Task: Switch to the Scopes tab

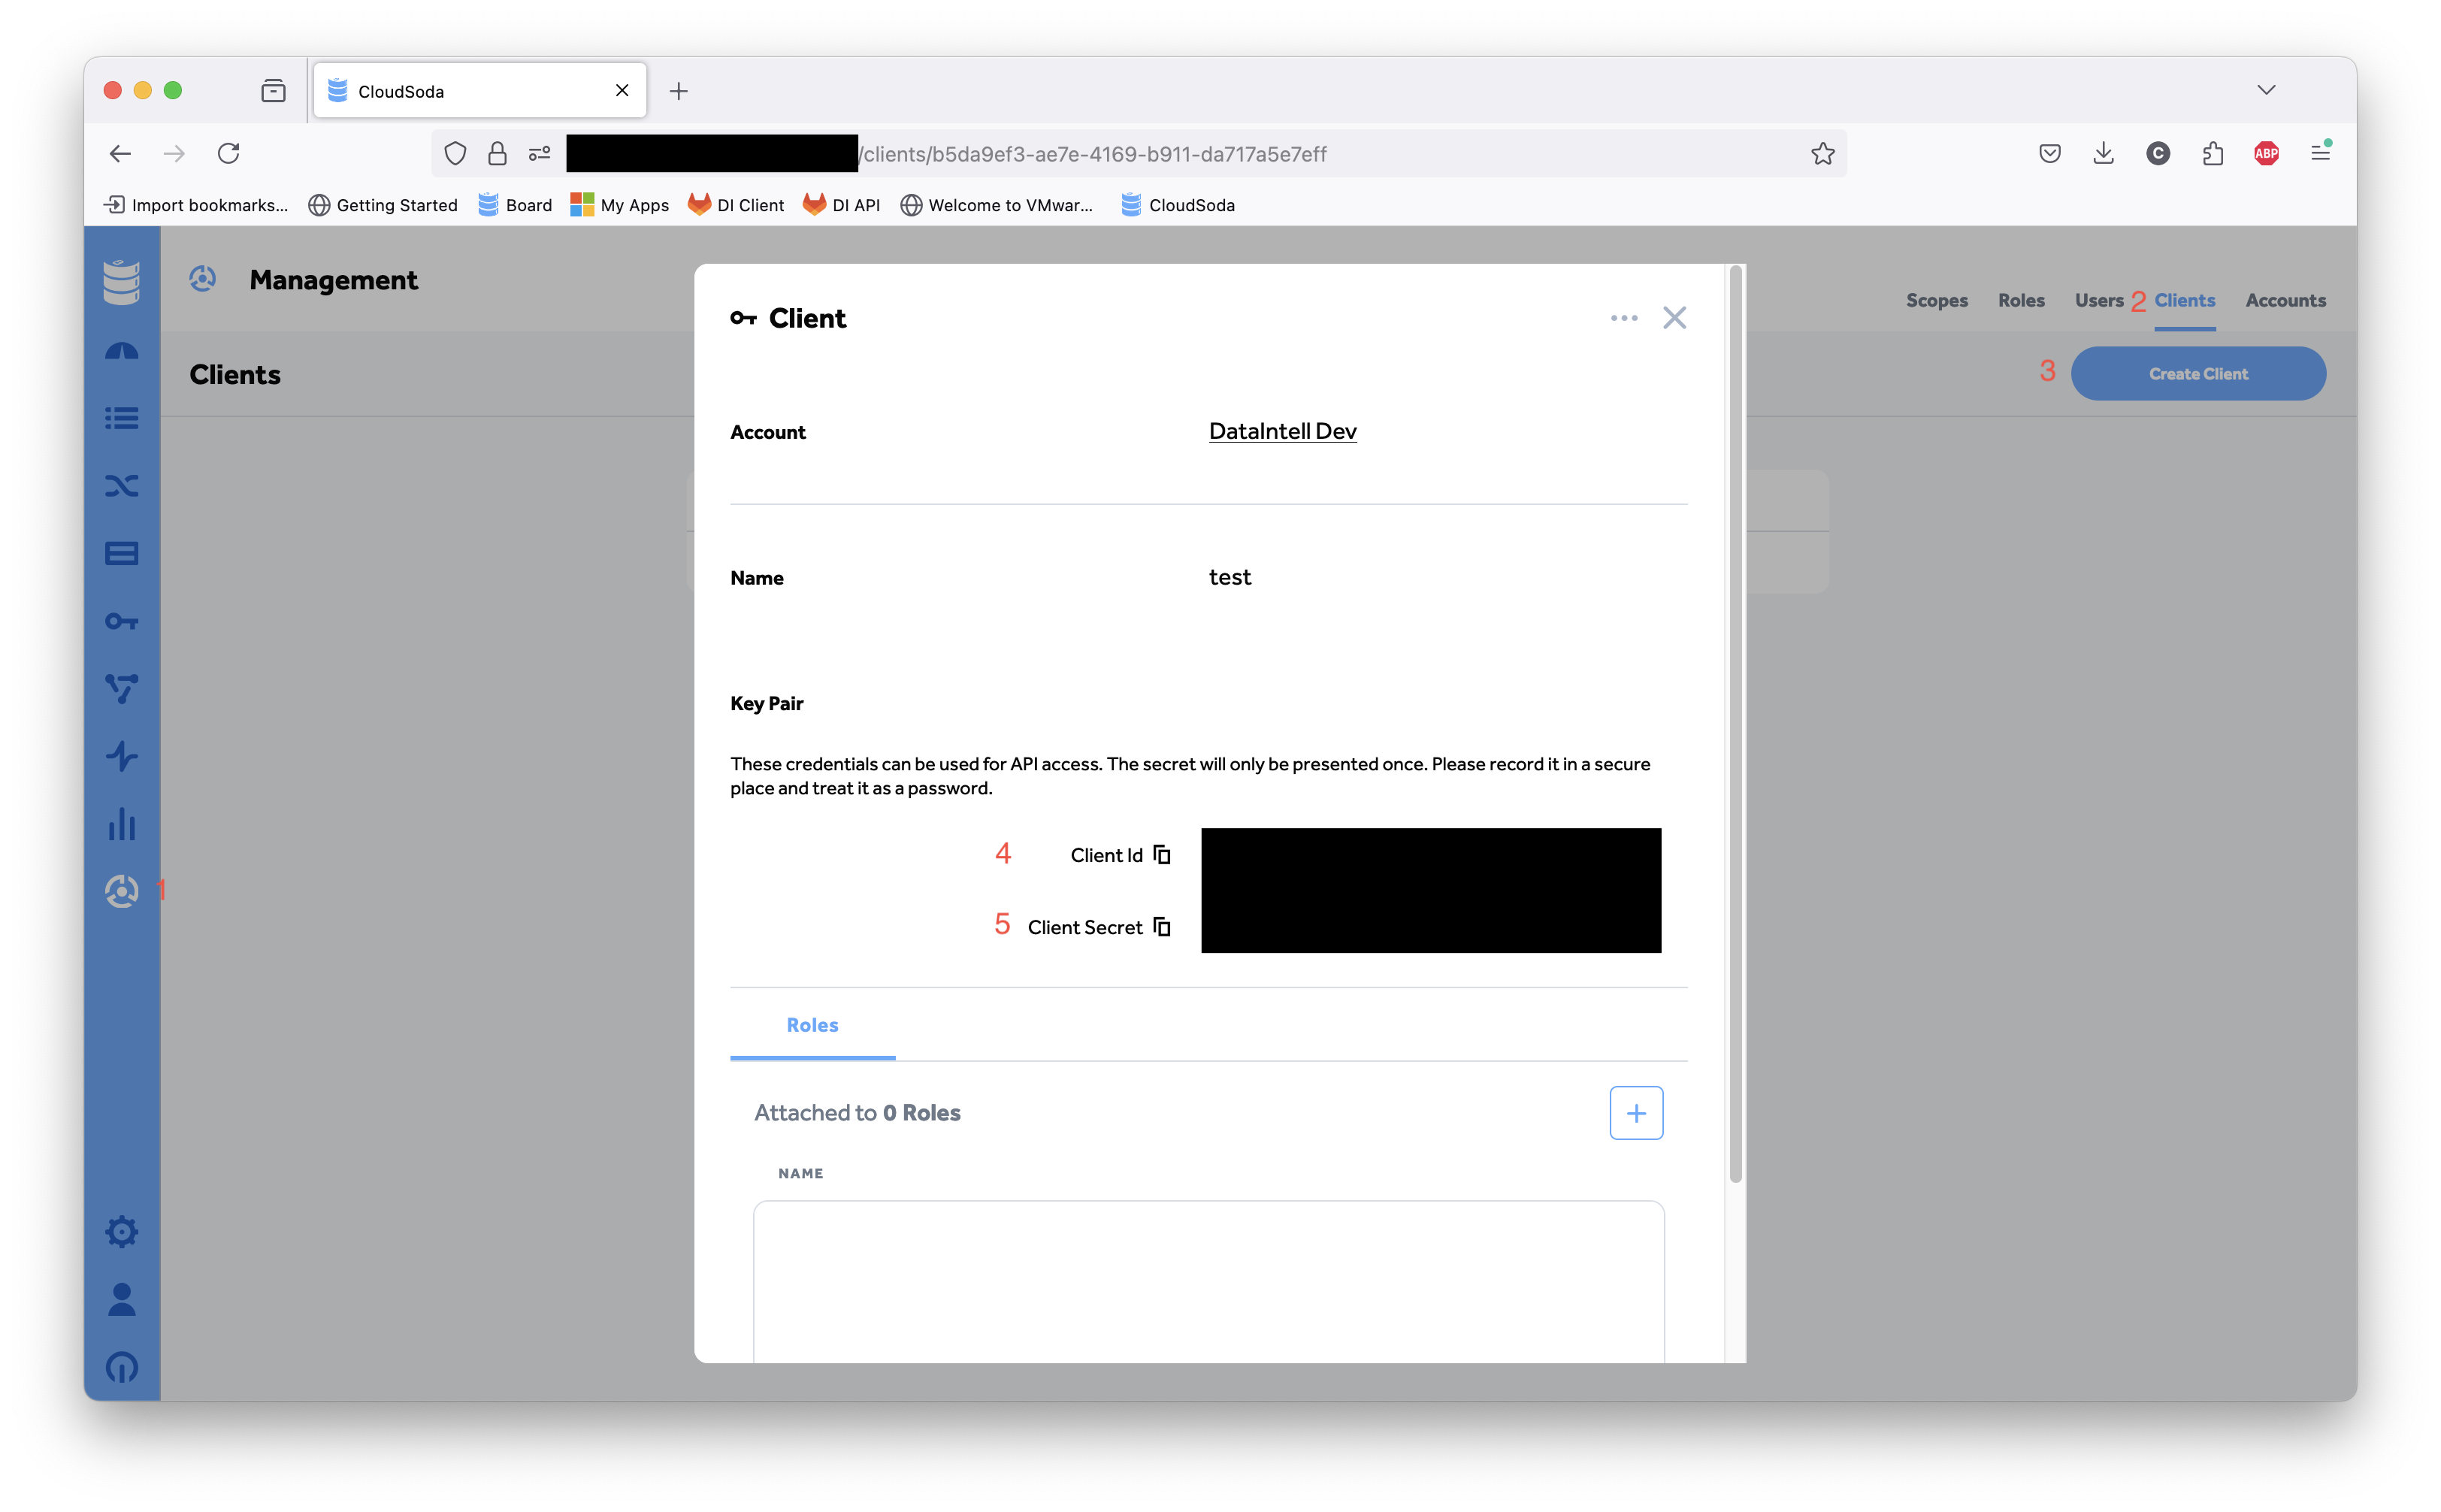Action: tap(1936, 300)
